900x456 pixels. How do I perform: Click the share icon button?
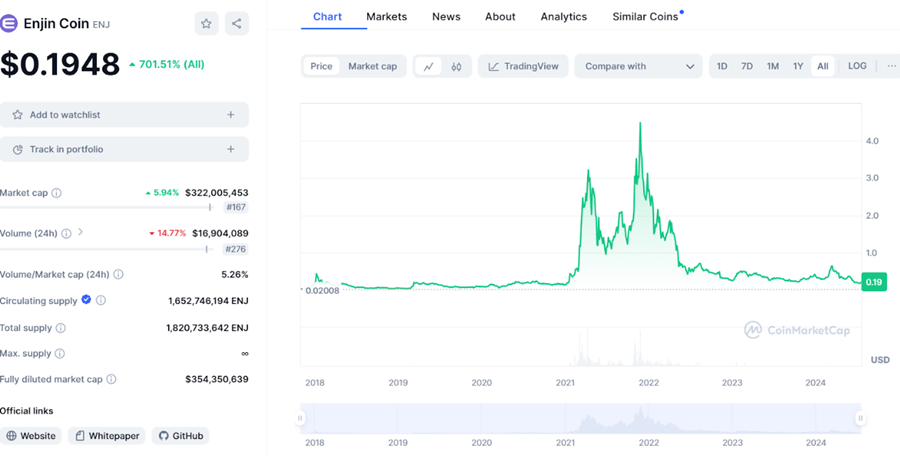pos(236,24)
